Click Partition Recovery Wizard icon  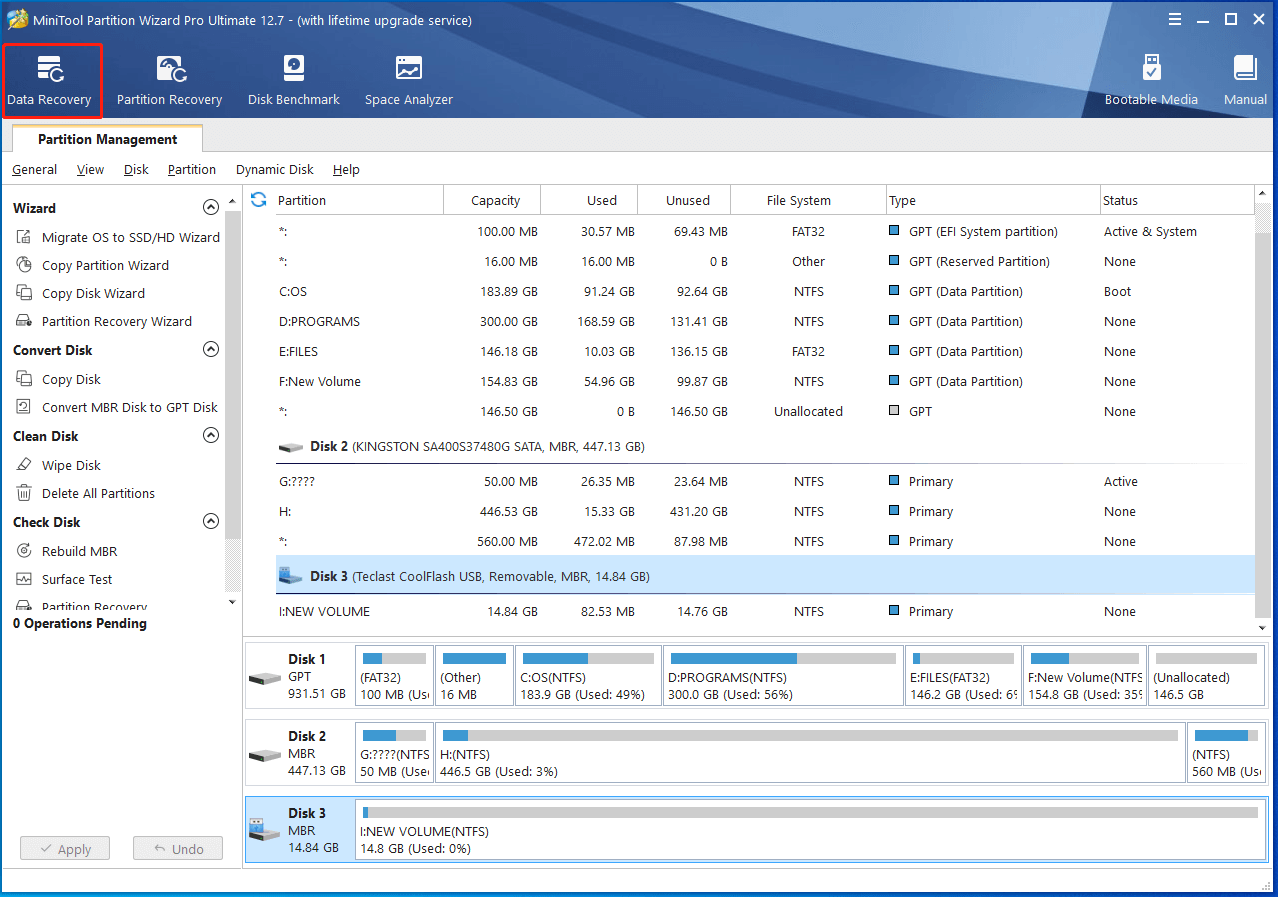pos(25,321)
